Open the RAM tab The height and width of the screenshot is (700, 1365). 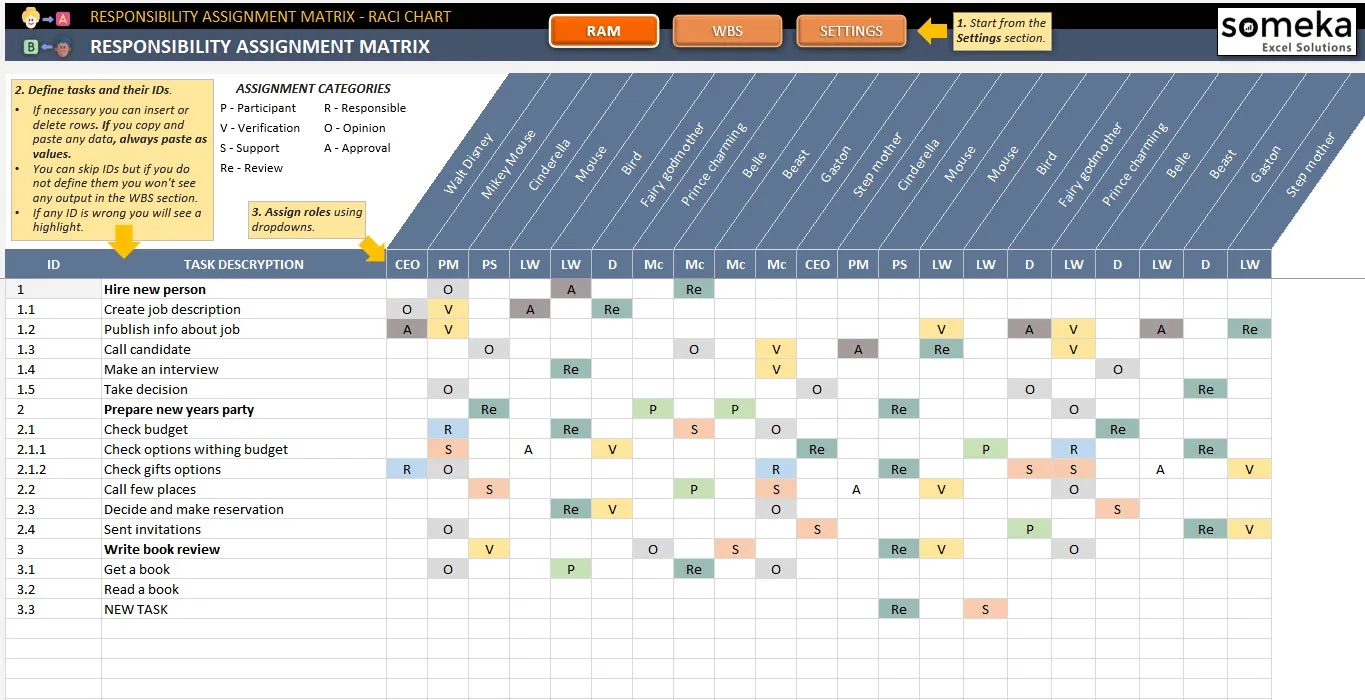(604, 31)
